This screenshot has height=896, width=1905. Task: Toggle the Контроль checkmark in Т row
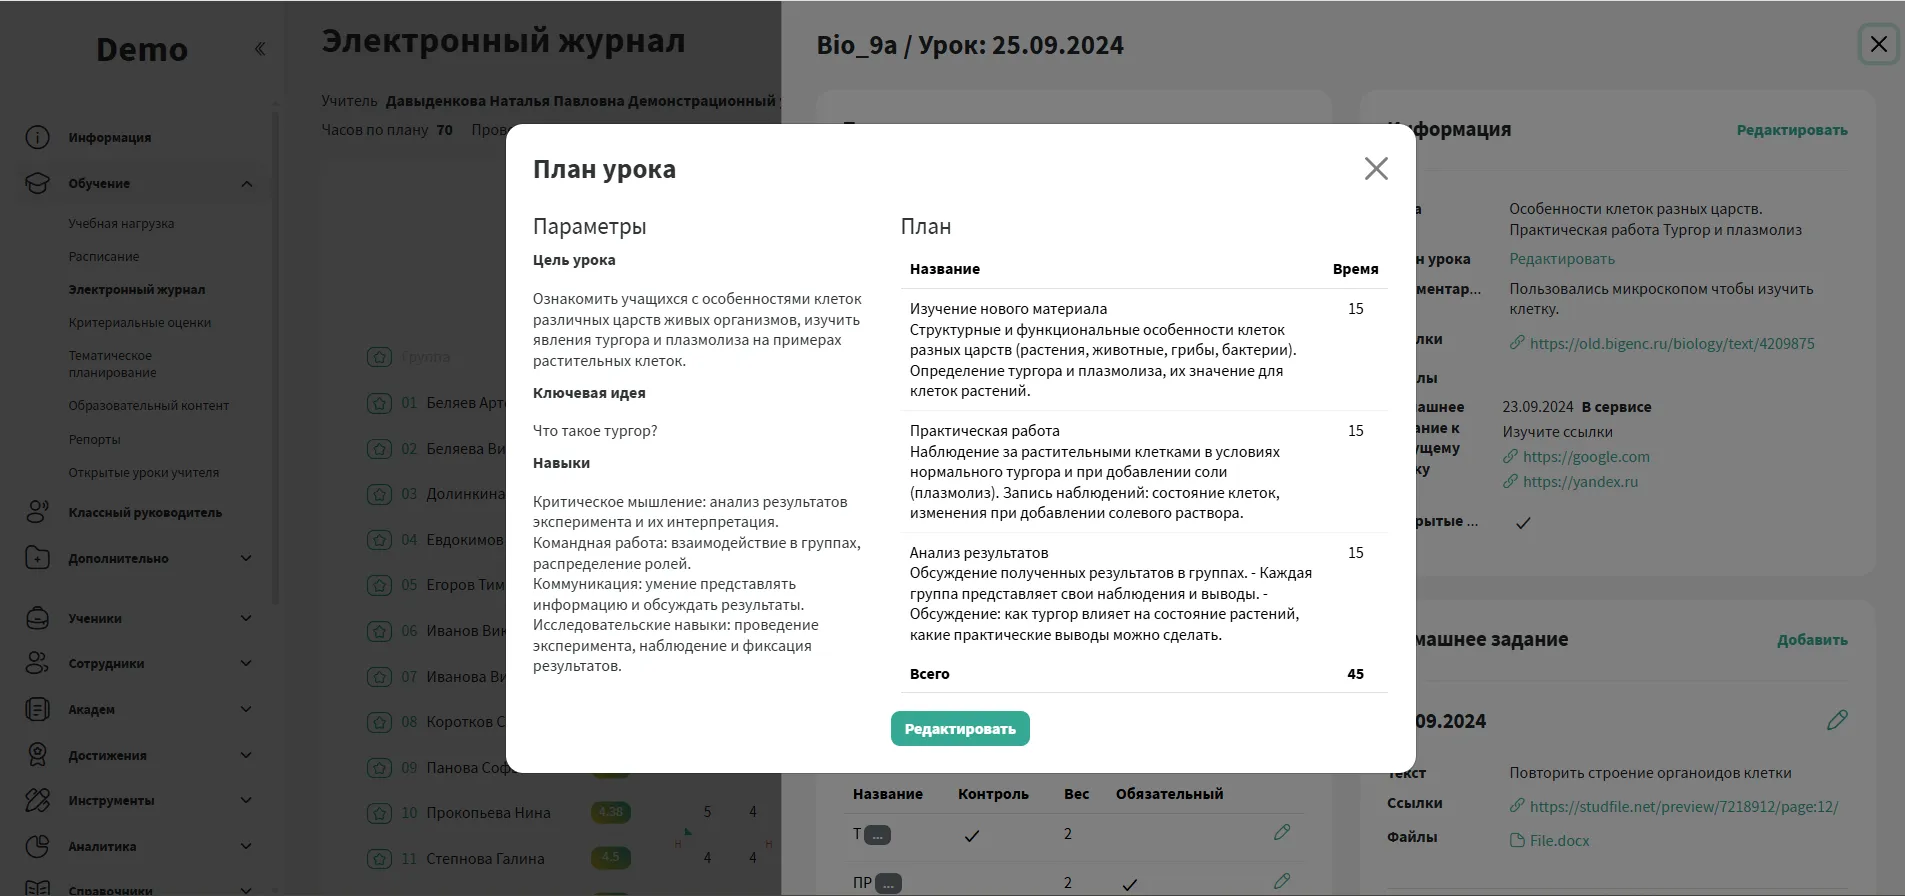click(971, 835)
